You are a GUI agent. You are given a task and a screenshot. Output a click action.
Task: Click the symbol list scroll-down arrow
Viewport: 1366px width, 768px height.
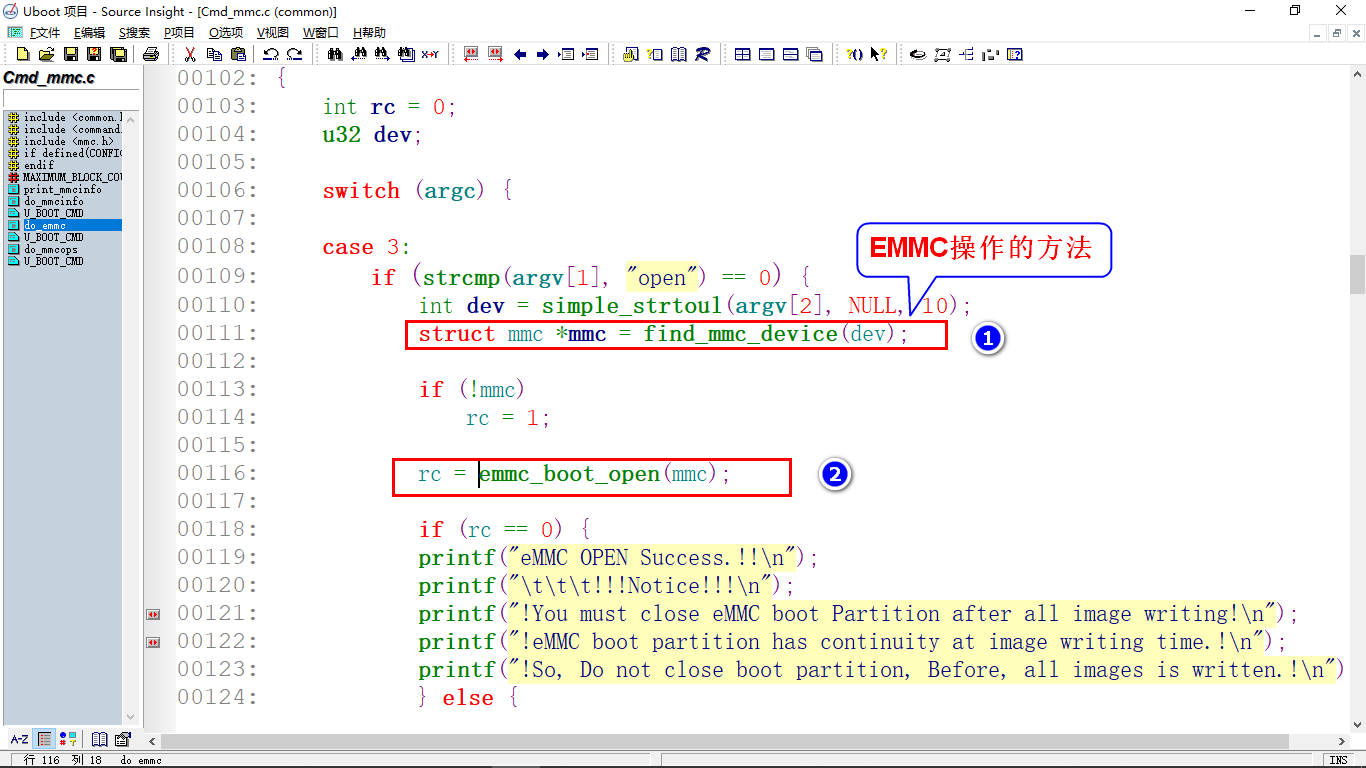click(x=130, y=717)
